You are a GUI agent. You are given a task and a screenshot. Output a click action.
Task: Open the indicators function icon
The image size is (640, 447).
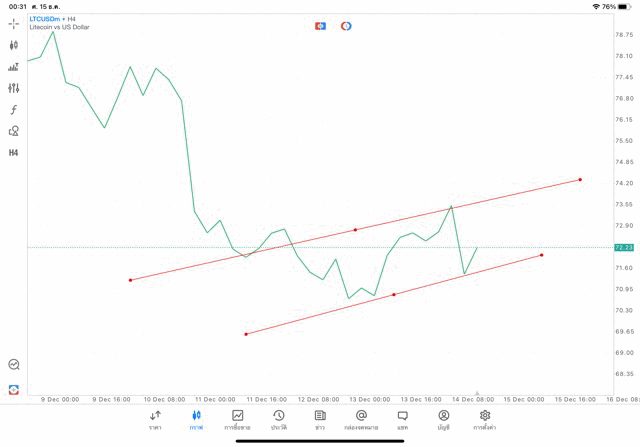(14, 110)
